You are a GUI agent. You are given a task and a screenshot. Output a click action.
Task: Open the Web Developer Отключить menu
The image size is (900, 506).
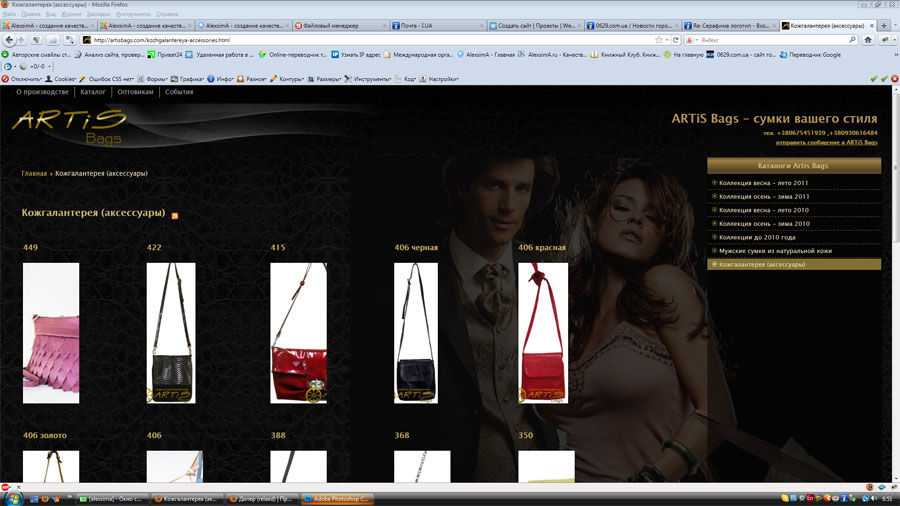tap(22, 79)
